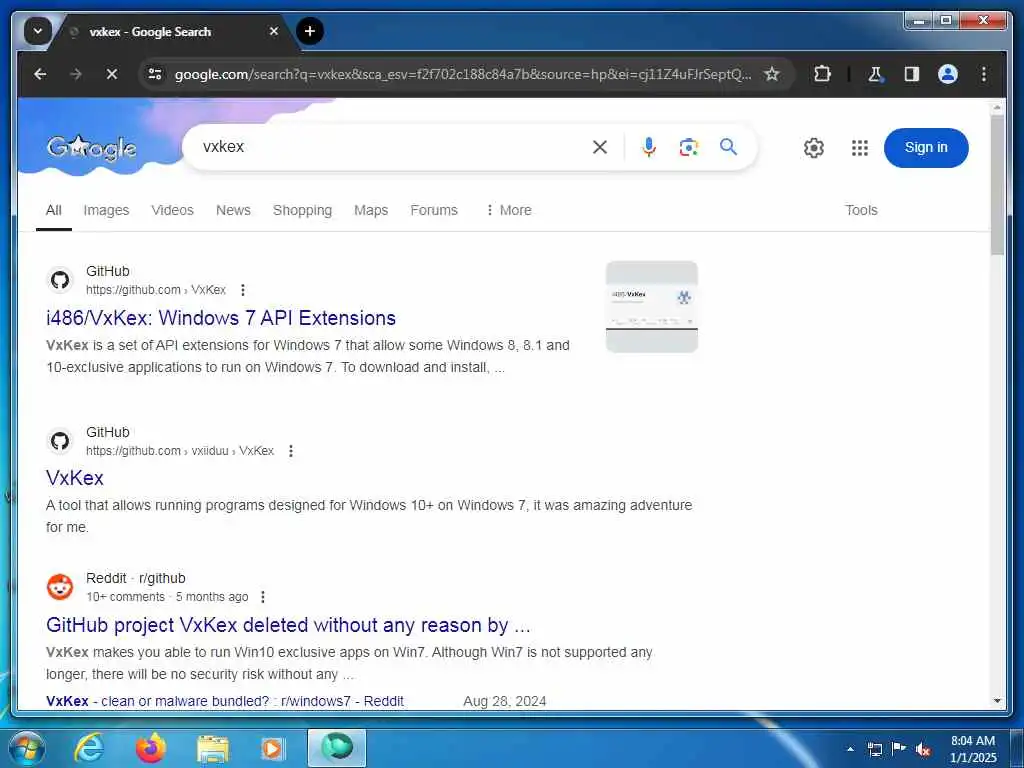Viewport: 1024px width, 768px height.
Task: Switch to the Images tab
Action: (106, 210)
